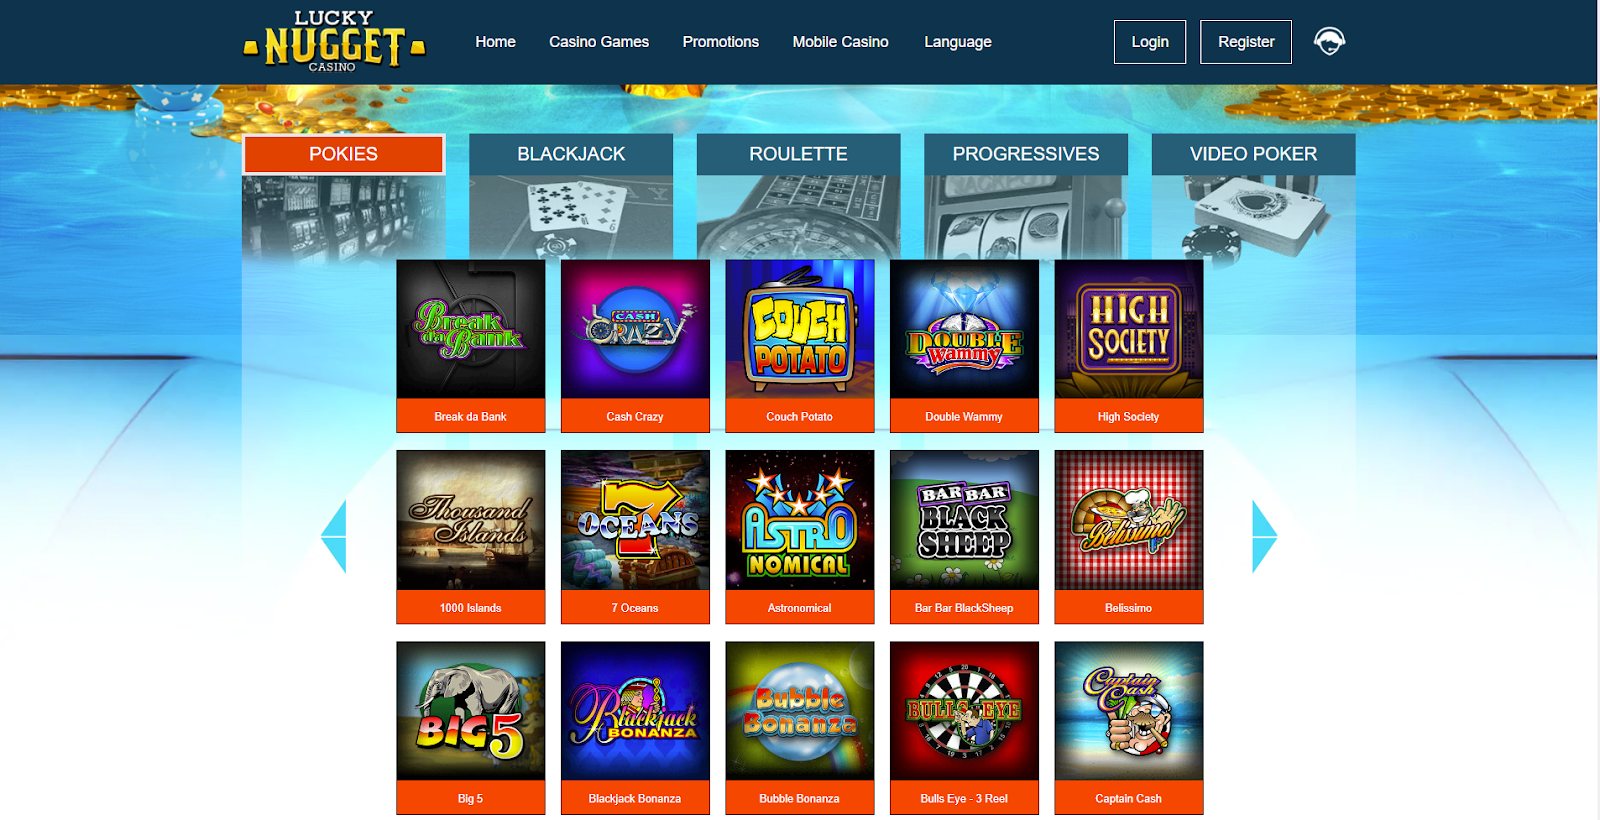Open the live support headset icon
The image size is (1600, 820).
[1329, 41]
